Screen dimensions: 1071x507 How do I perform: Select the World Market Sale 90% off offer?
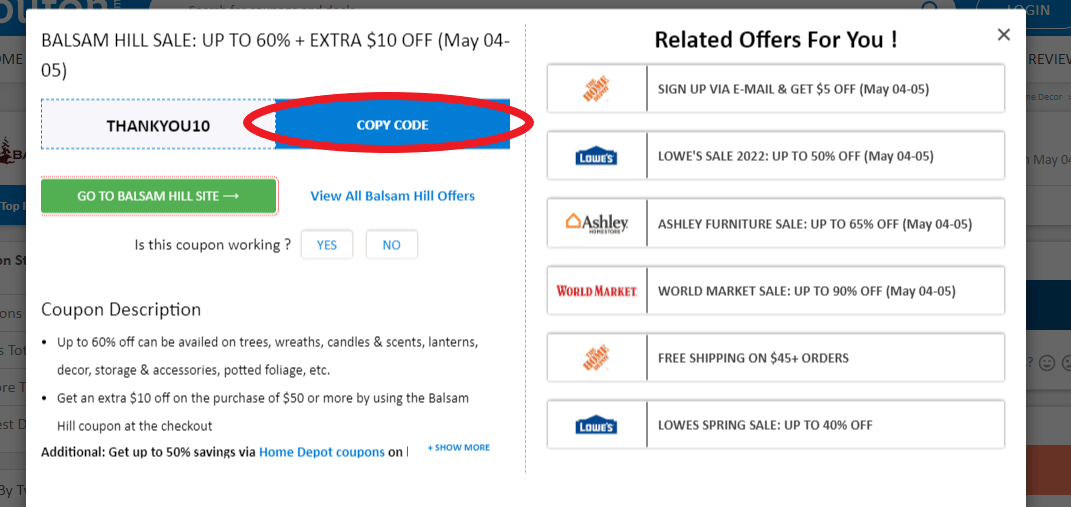[x=806, y=291]
